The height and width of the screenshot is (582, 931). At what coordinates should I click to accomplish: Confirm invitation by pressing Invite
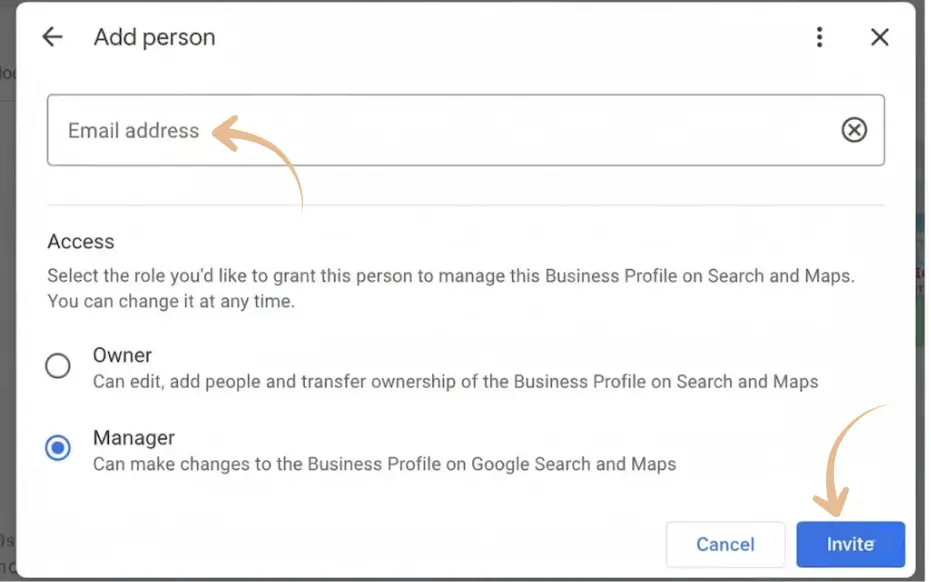pyautogui.click(x=850, y=544)
